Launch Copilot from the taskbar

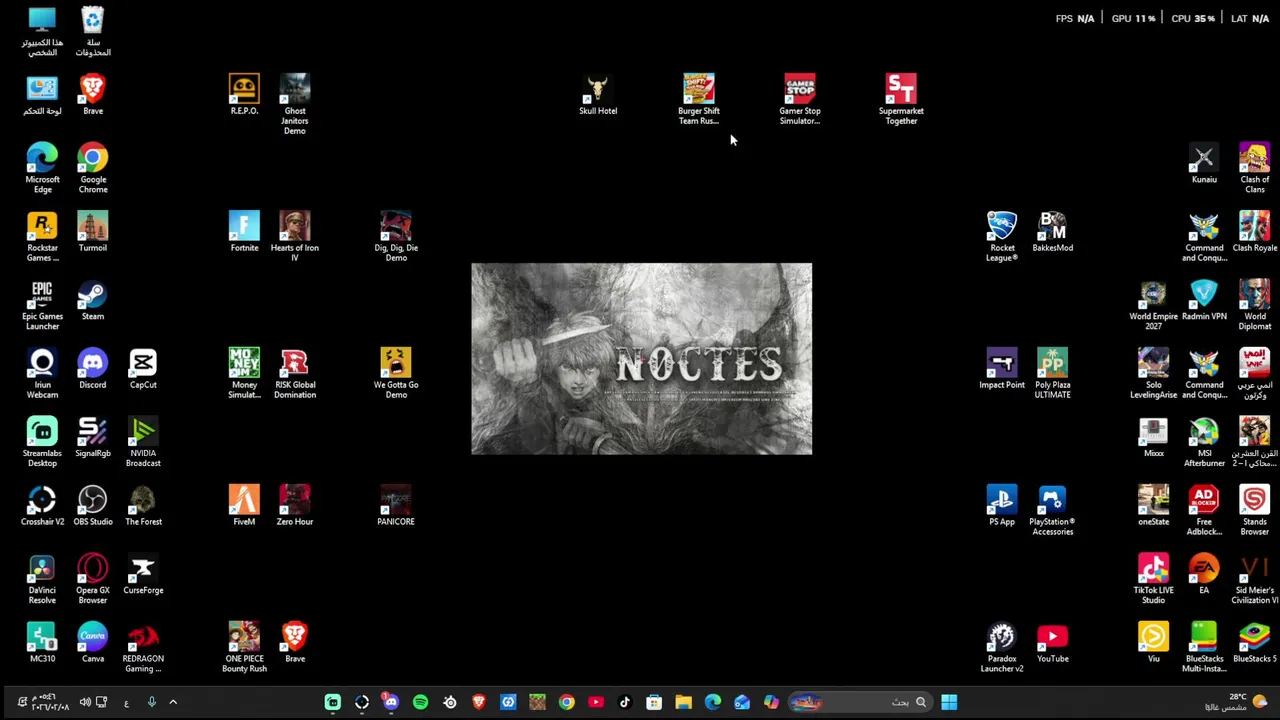coord(771,702)
